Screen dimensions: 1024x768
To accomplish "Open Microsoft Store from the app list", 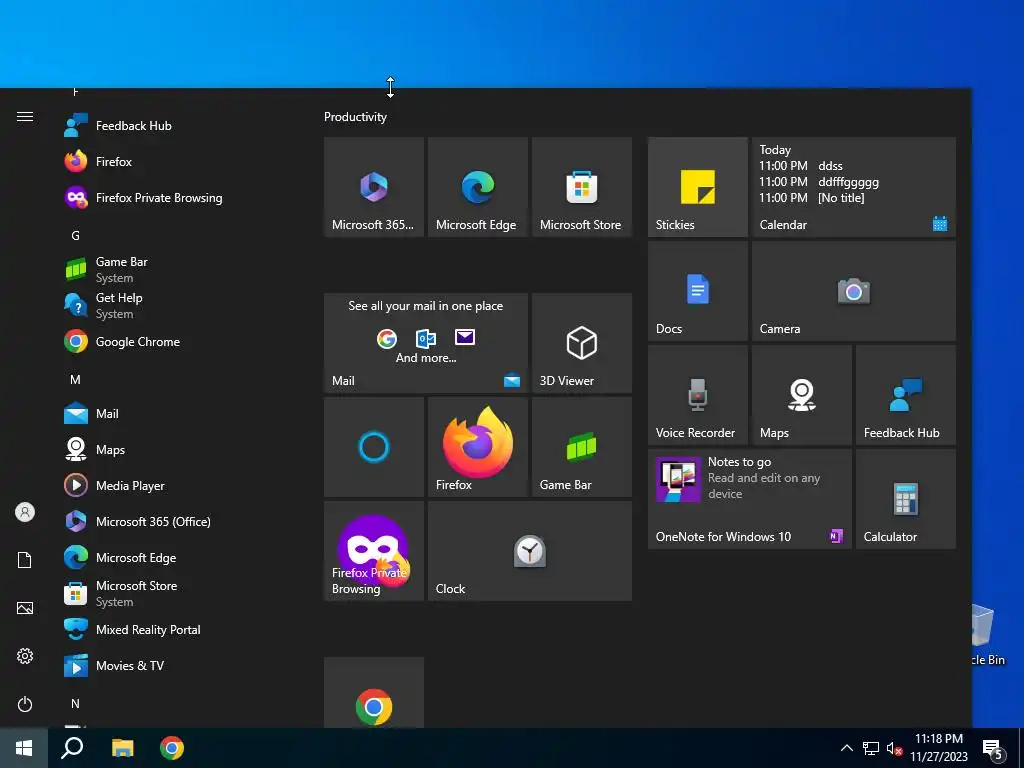I will (x=176, y=593).
